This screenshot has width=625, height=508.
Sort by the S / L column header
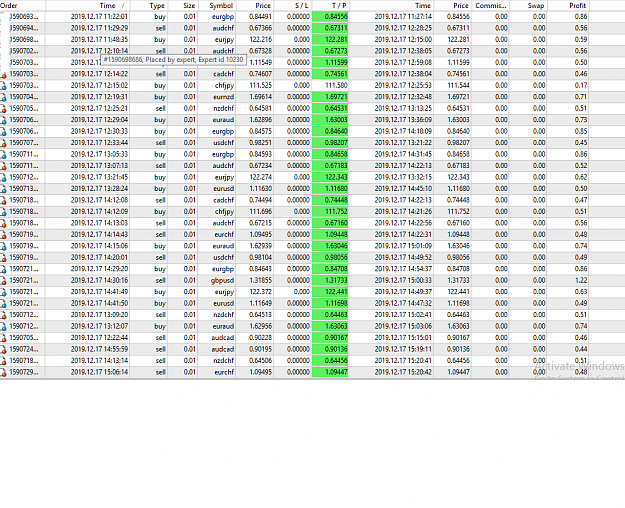301,6
